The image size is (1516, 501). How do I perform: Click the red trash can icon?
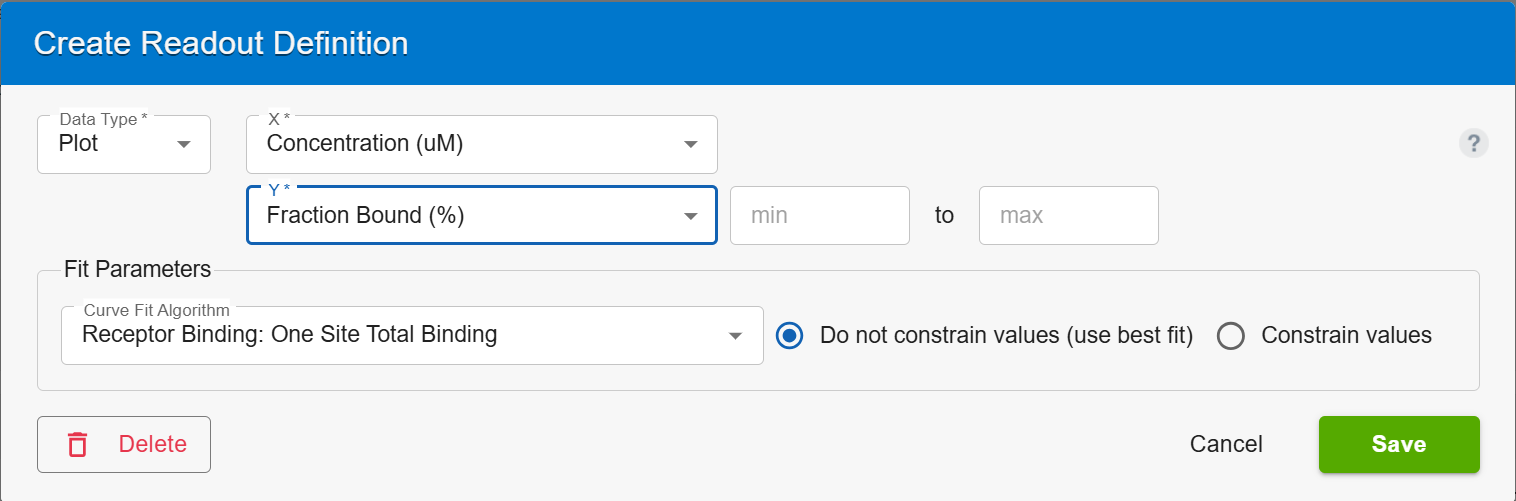point(77,444)
